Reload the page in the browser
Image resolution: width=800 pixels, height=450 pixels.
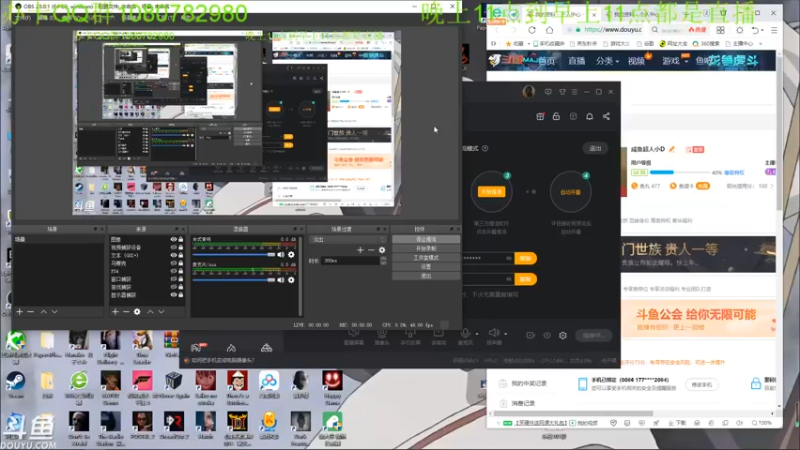532,30
